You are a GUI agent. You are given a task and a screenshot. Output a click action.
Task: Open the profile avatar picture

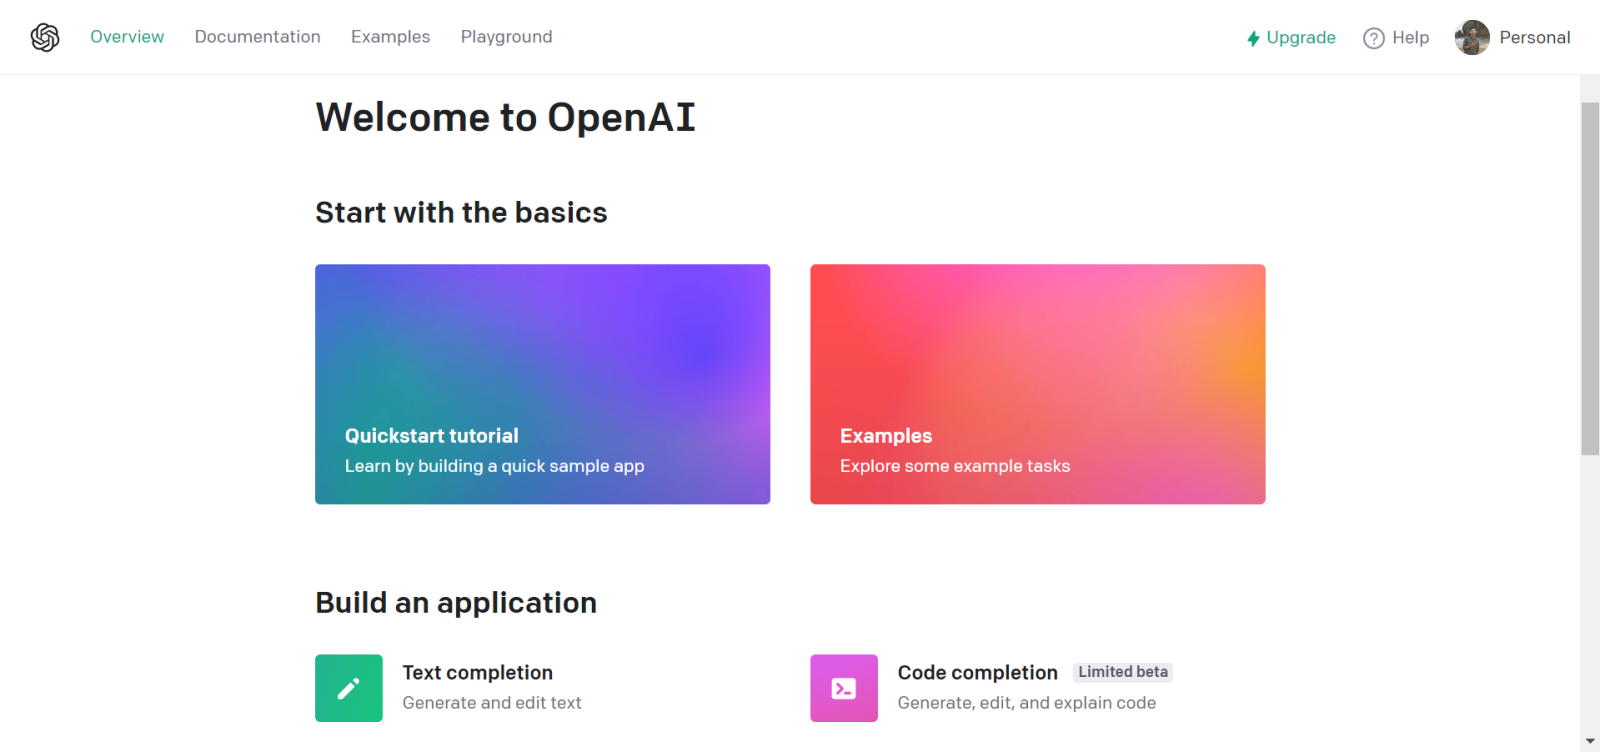[1472, 38]
